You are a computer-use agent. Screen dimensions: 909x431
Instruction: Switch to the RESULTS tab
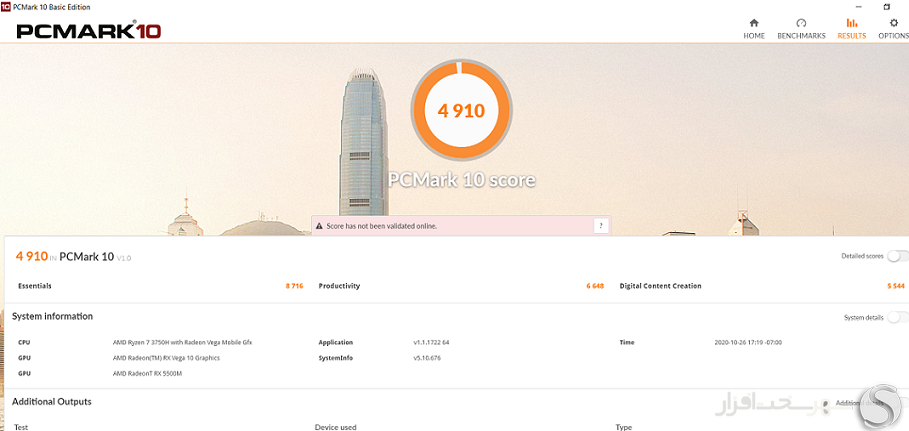point(852,28)
